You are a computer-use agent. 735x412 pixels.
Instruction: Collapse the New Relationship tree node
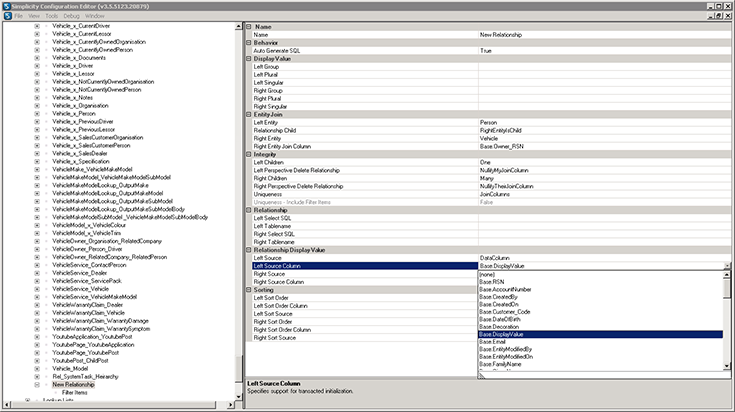(37, 385)
